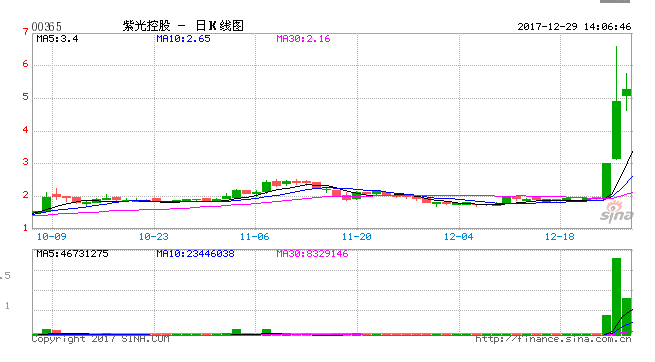Click the price axis label 3

[25, 162]
